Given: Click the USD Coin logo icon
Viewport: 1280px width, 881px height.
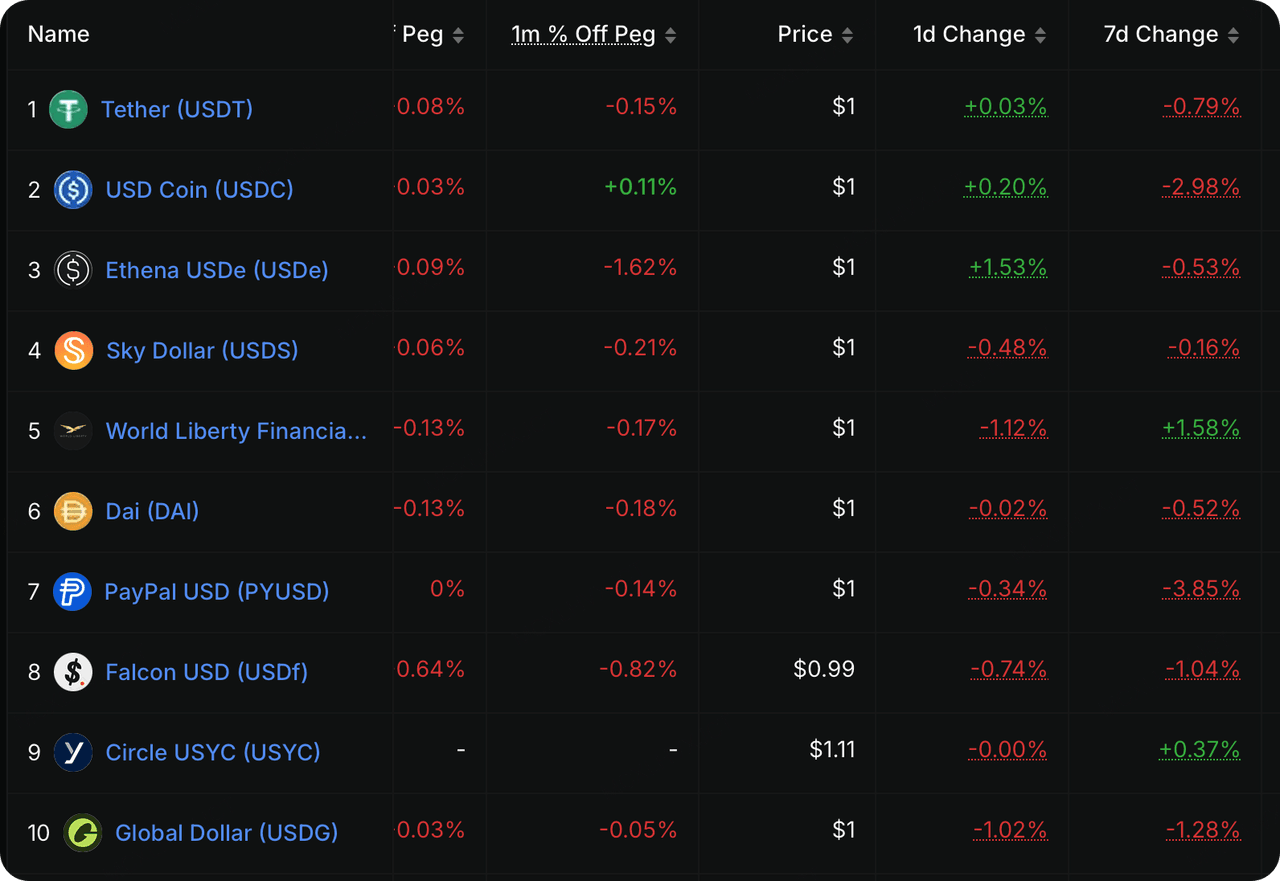Looking at the screenshot, I should tap(73, 189).
